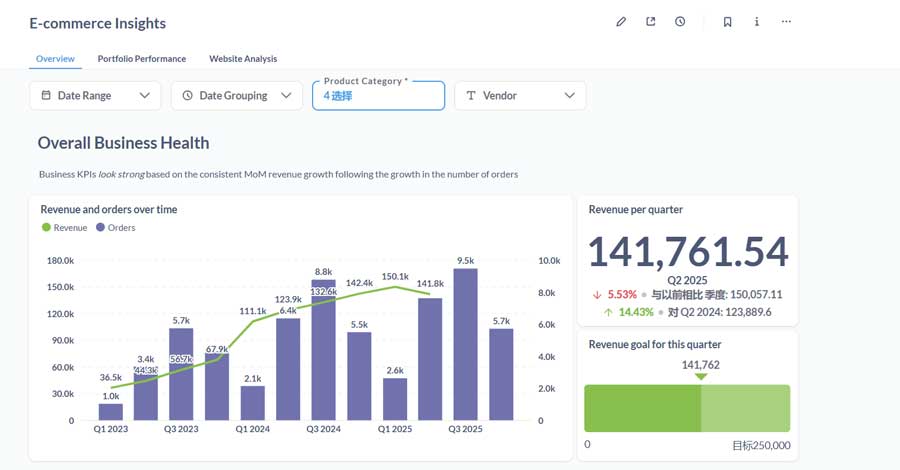Open the three-dot more options menu
Image resolution: width=900 pixels, height=470 pixels.
786,22
